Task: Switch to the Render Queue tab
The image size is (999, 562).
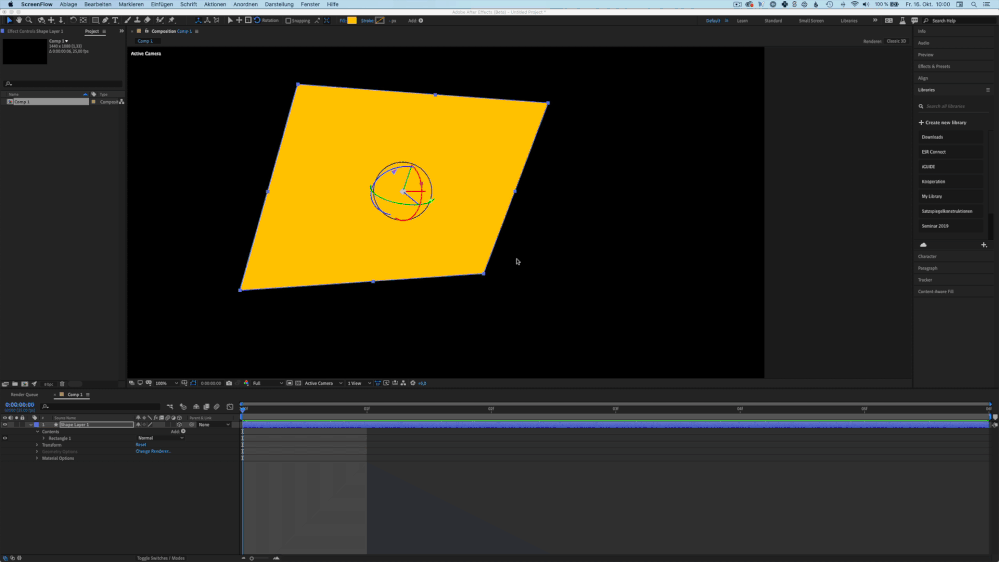Action: pyautogui.click(x=24, y=394)
